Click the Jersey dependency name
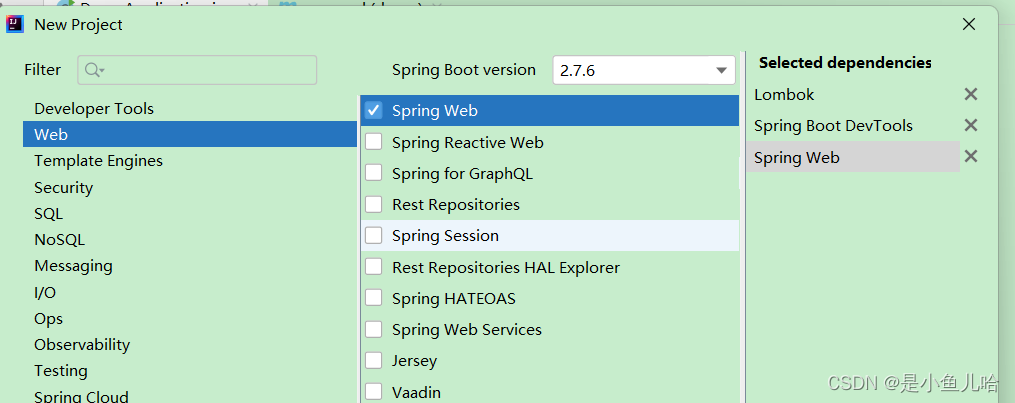The image size is (1015, 403). pos(414,361)
